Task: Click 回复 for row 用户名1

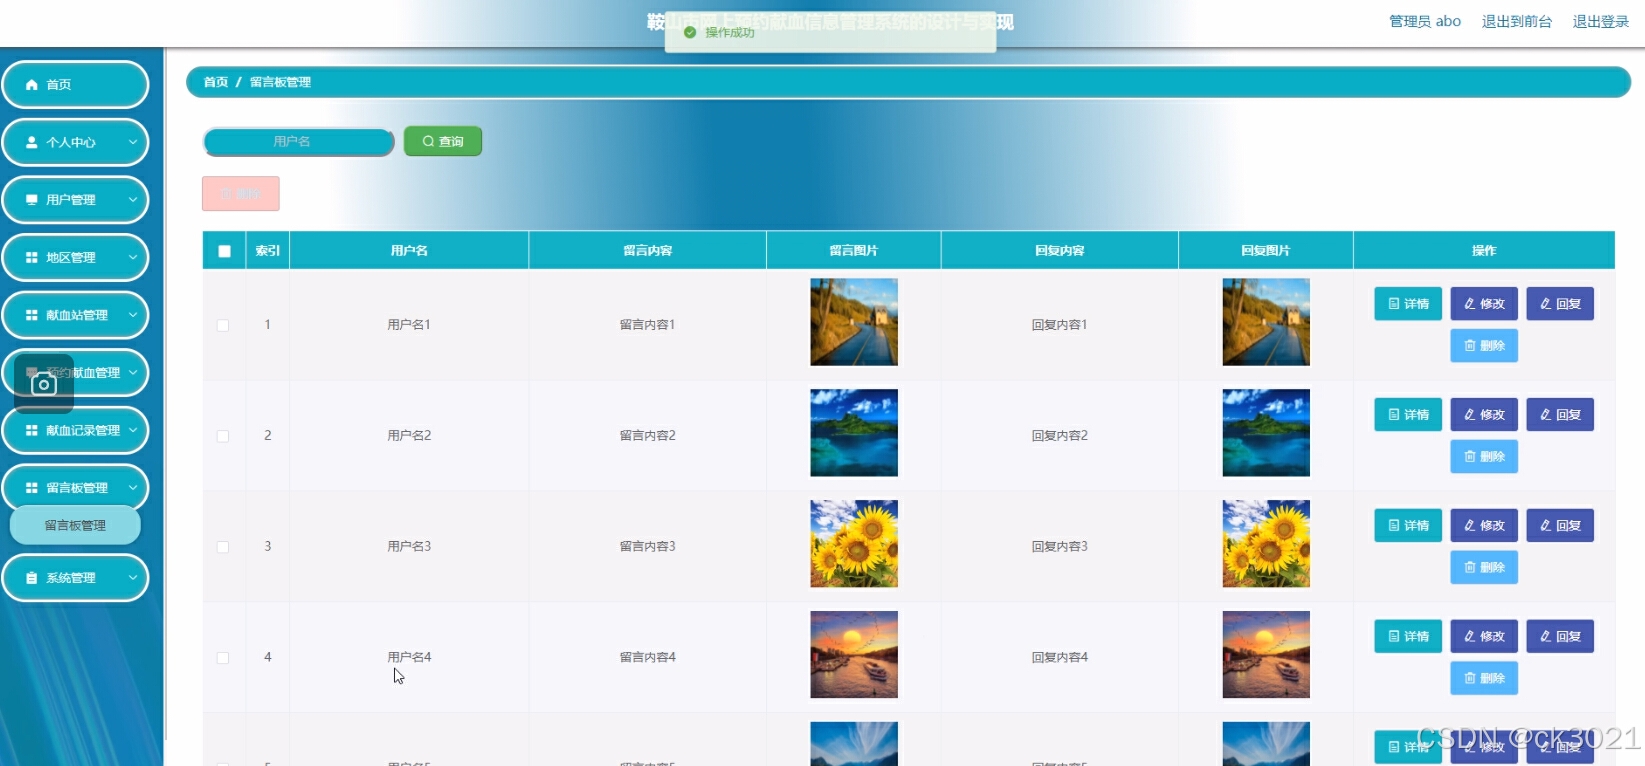Action: [x=1560, y=304]
